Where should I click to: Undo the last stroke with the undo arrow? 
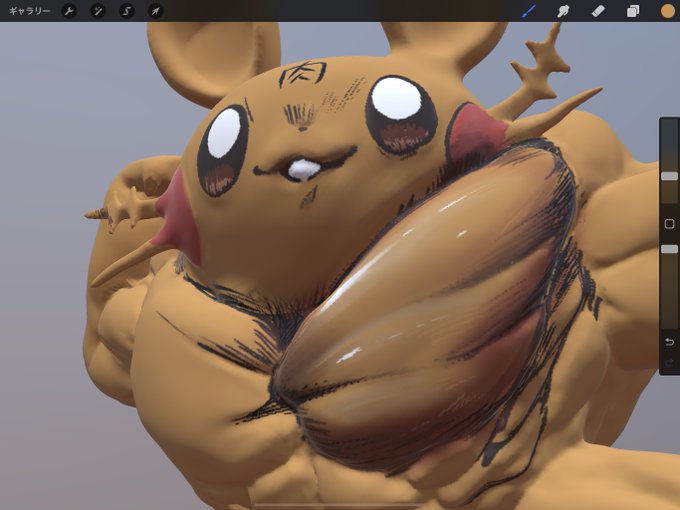[669, 342]
